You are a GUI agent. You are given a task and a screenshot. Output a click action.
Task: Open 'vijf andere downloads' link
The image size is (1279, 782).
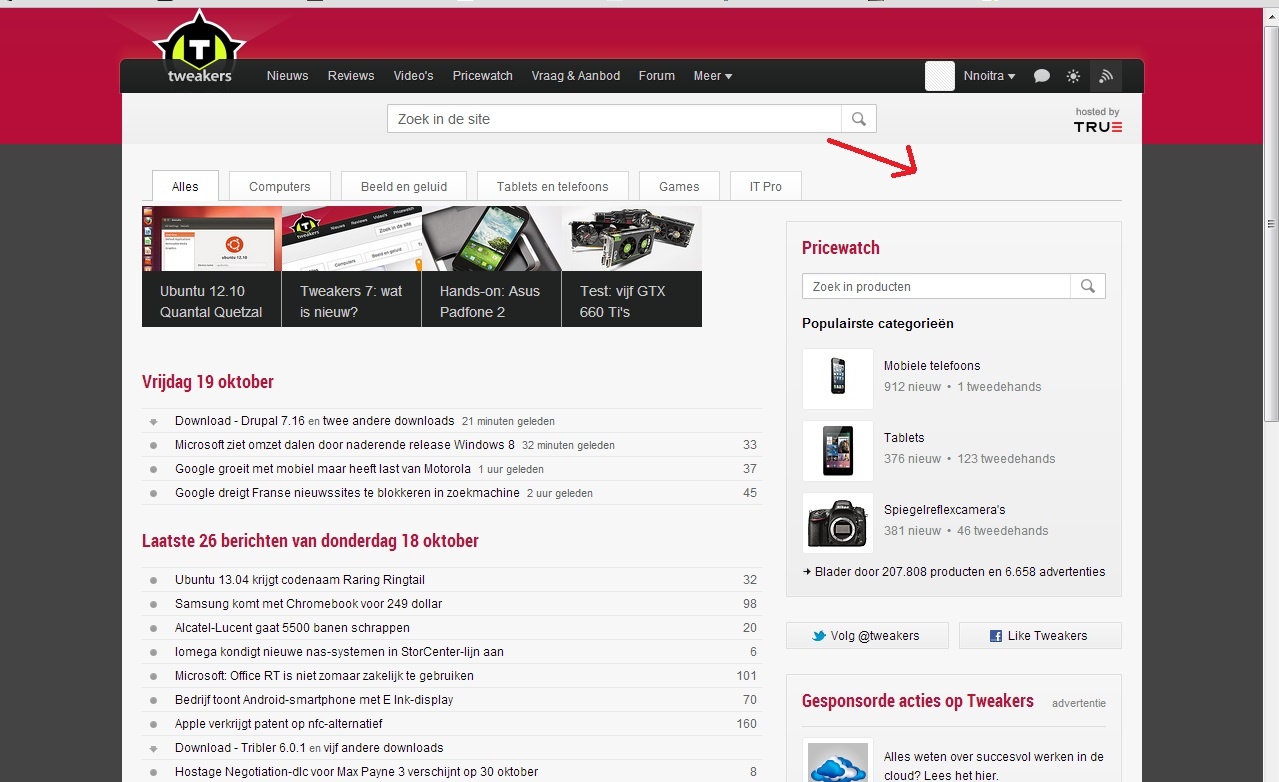pyautogui.click(x=384, y=748)
